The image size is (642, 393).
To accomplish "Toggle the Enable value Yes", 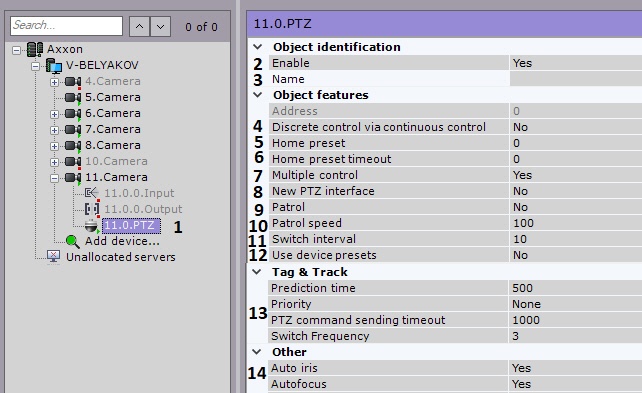I will pos(576,63).
